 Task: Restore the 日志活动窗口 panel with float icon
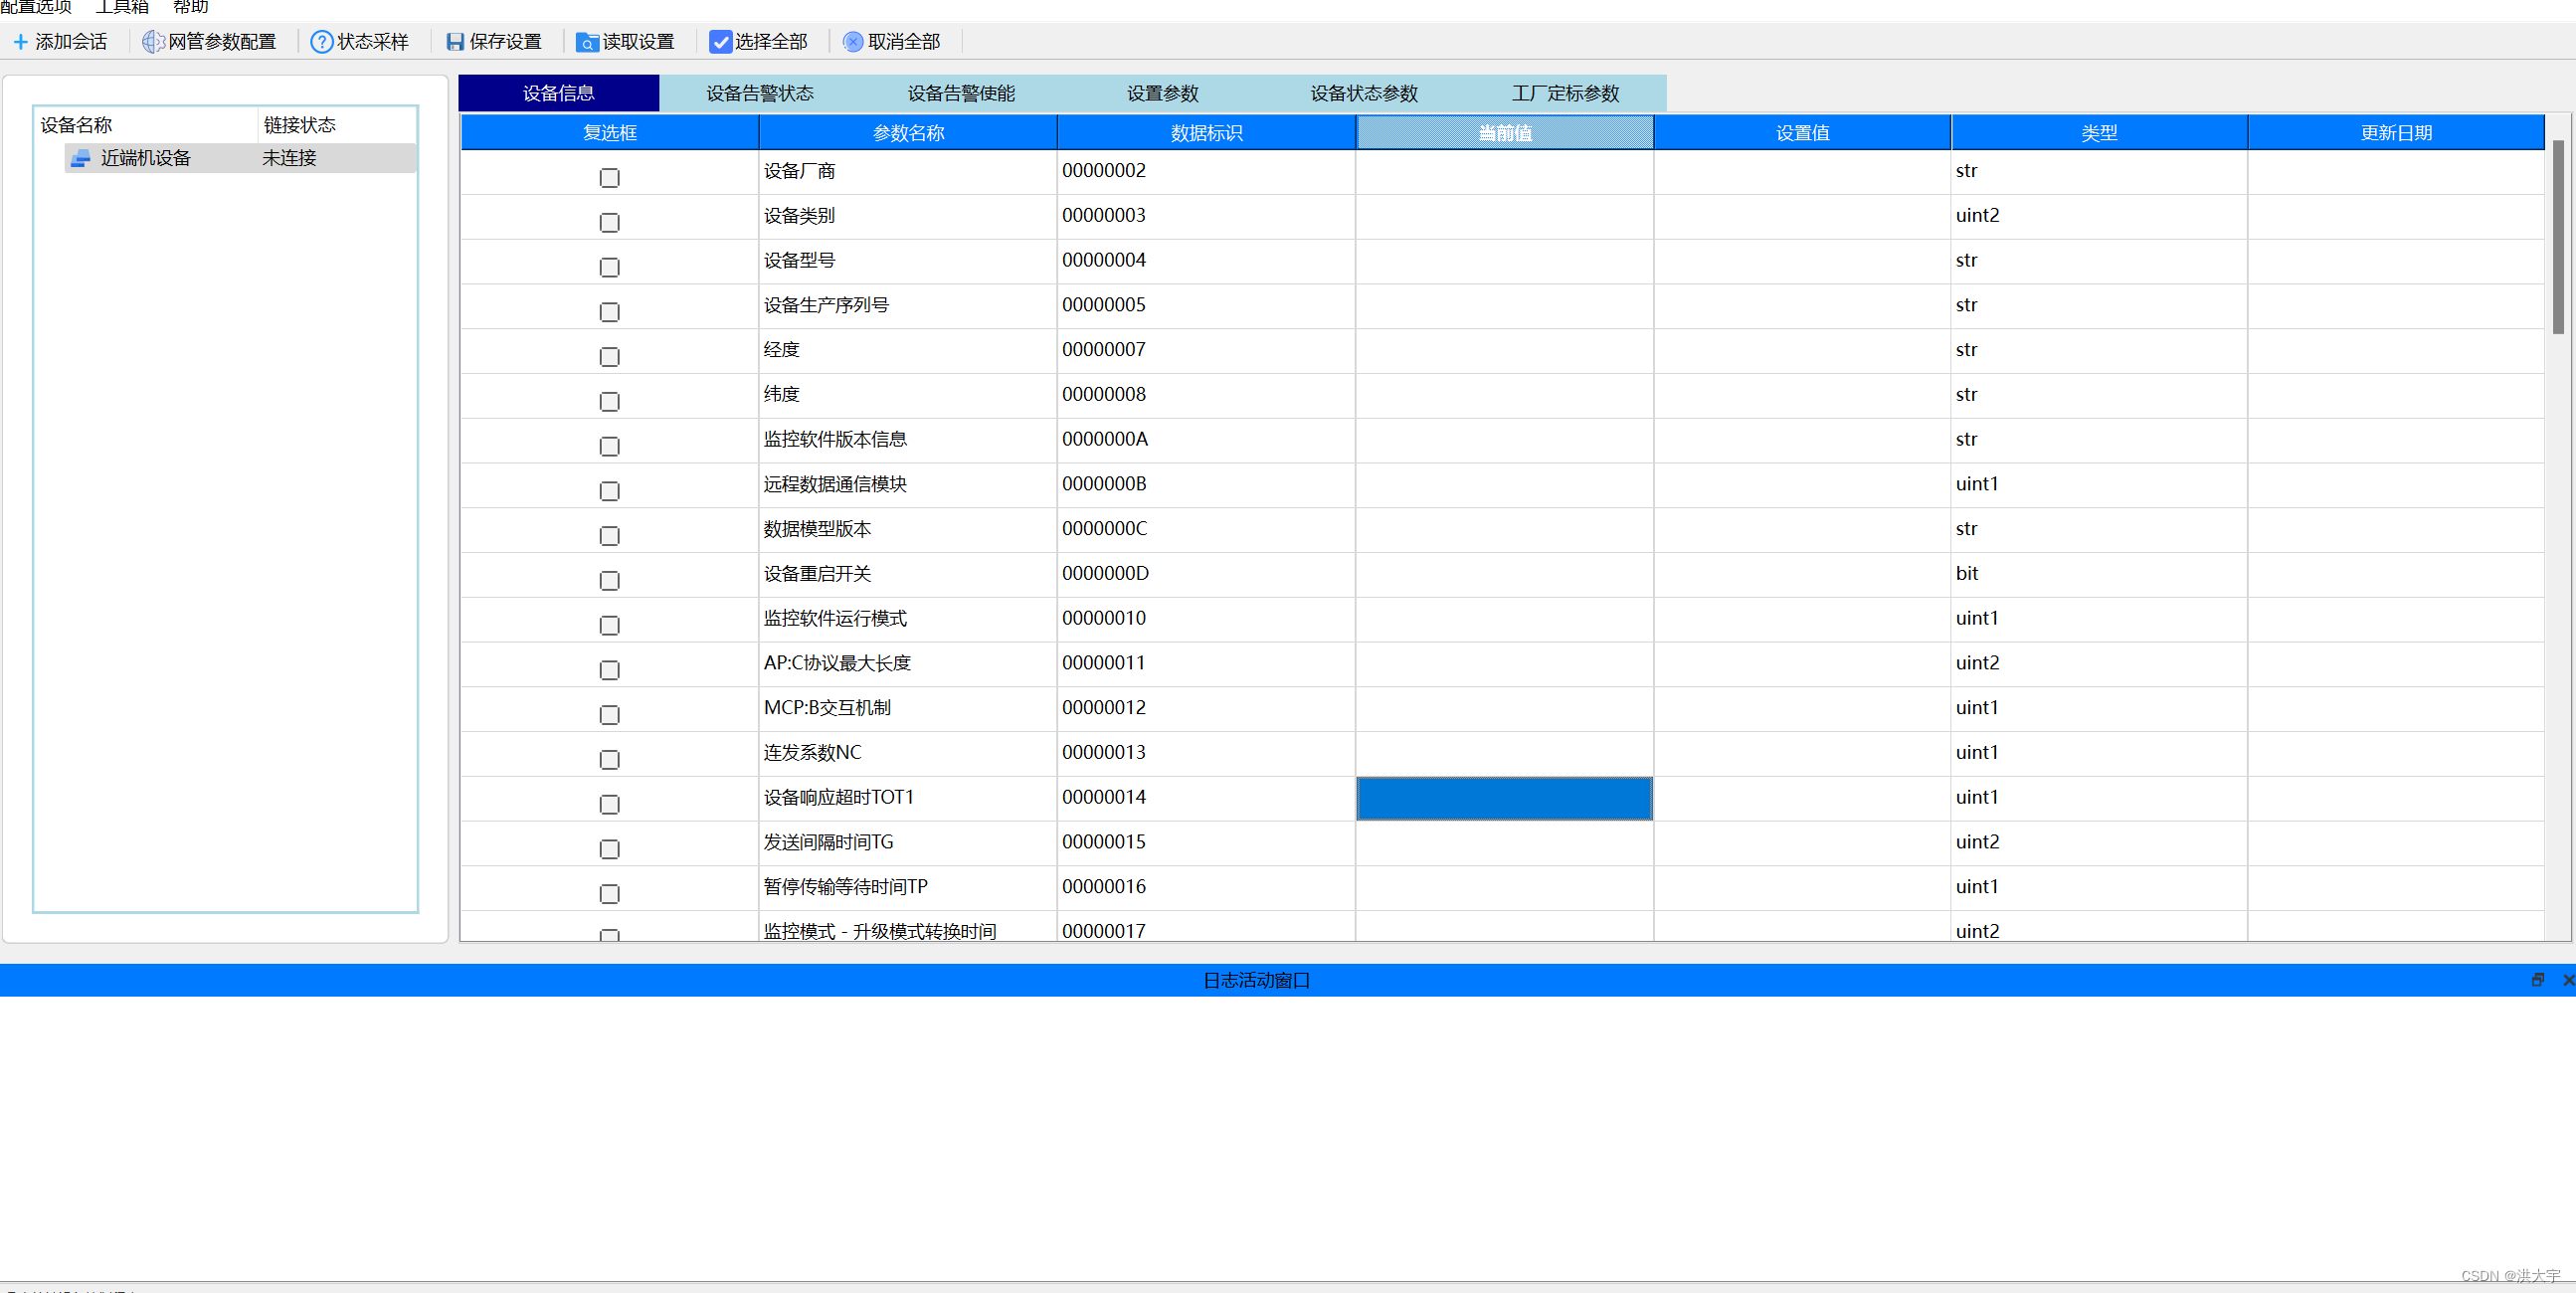2537,980
